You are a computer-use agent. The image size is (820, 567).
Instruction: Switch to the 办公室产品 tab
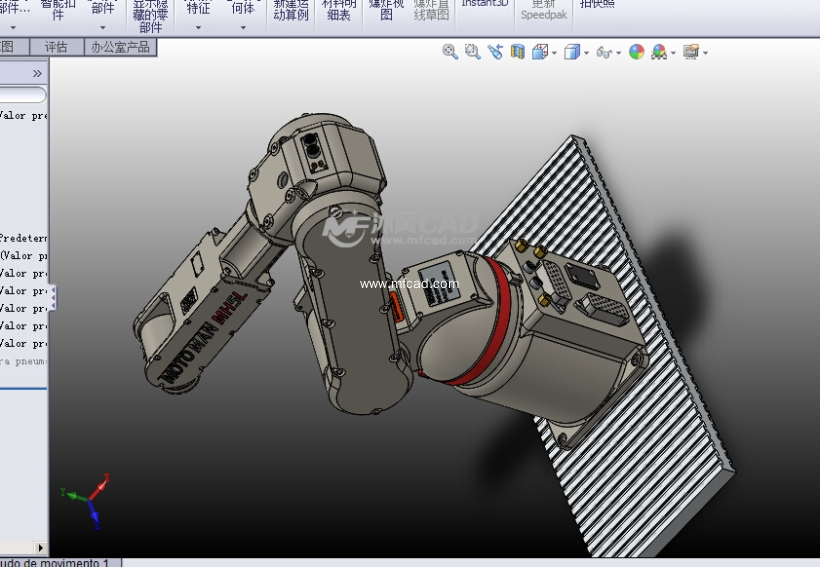point(120,47)
